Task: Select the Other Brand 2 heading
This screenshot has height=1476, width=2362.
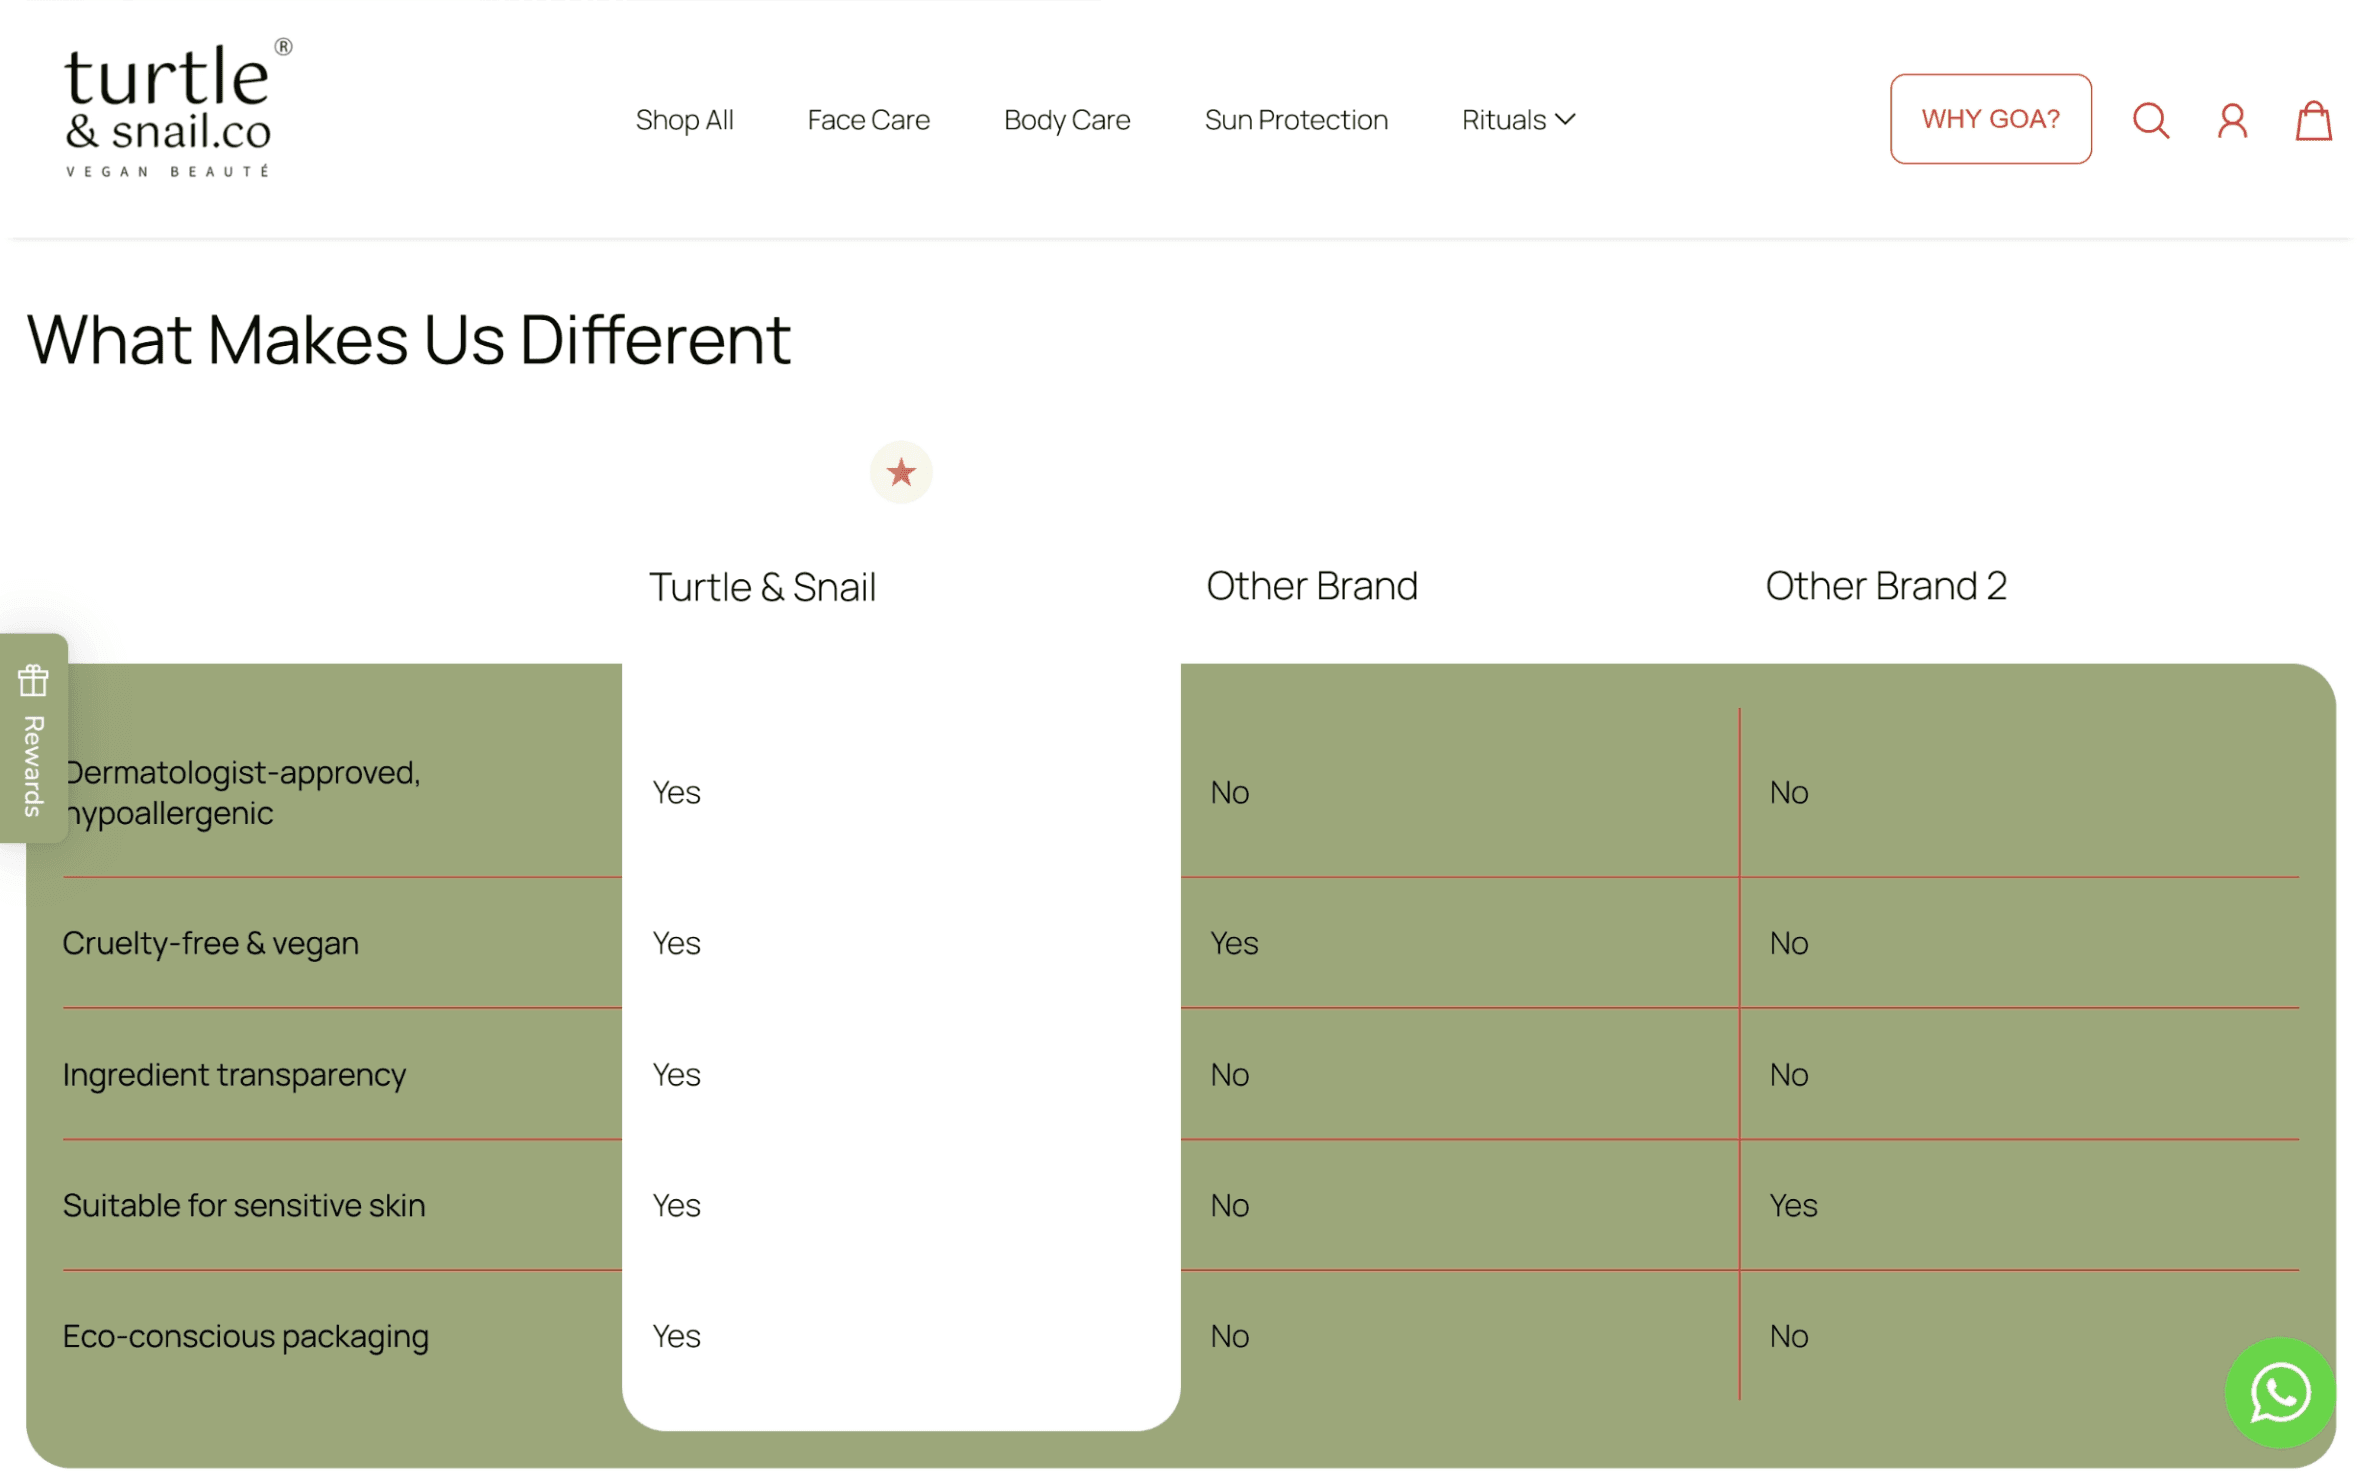Action: (1885, 586)
